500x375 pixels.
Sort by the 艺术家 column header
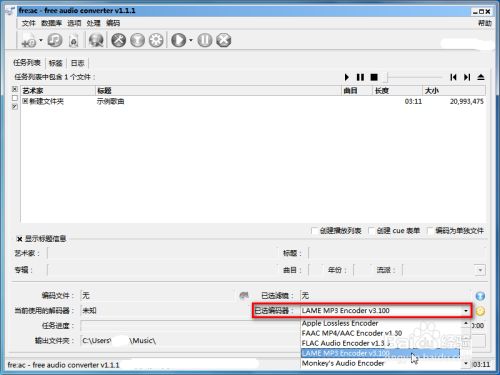click(58, 90)
